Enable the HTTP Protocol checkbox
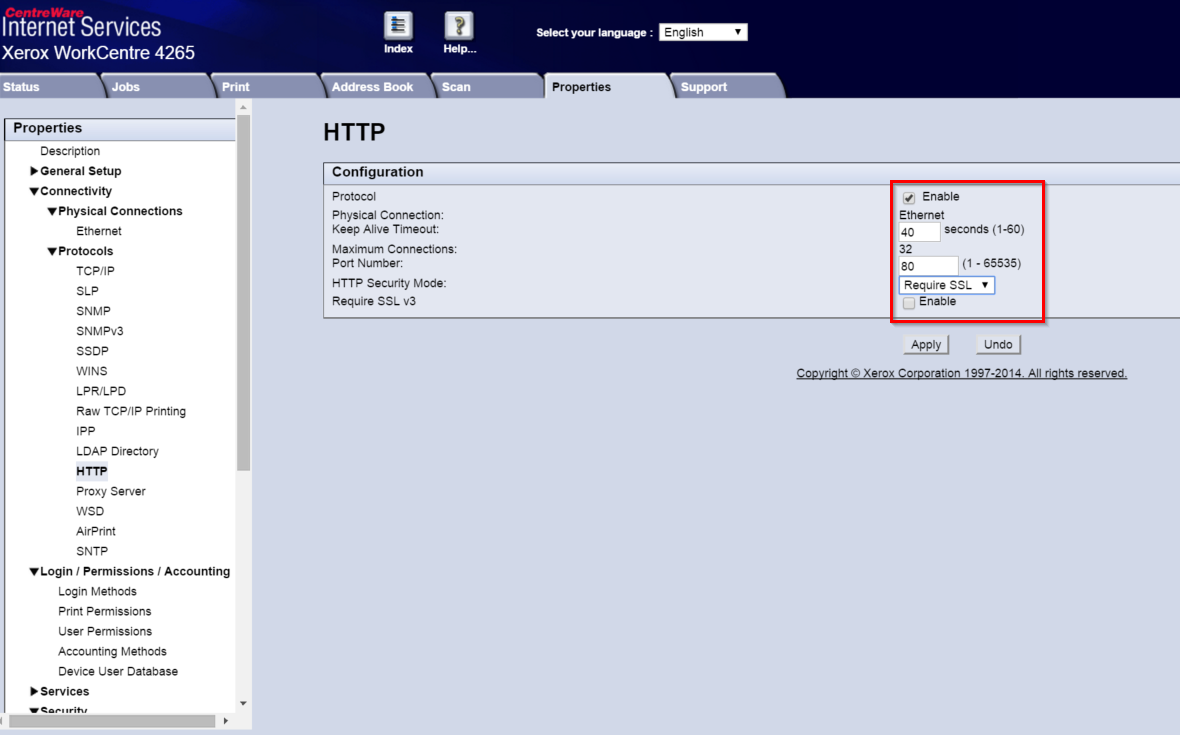Image resolution: width=1180 pixels, height=735 pixels. pos(909,197)
